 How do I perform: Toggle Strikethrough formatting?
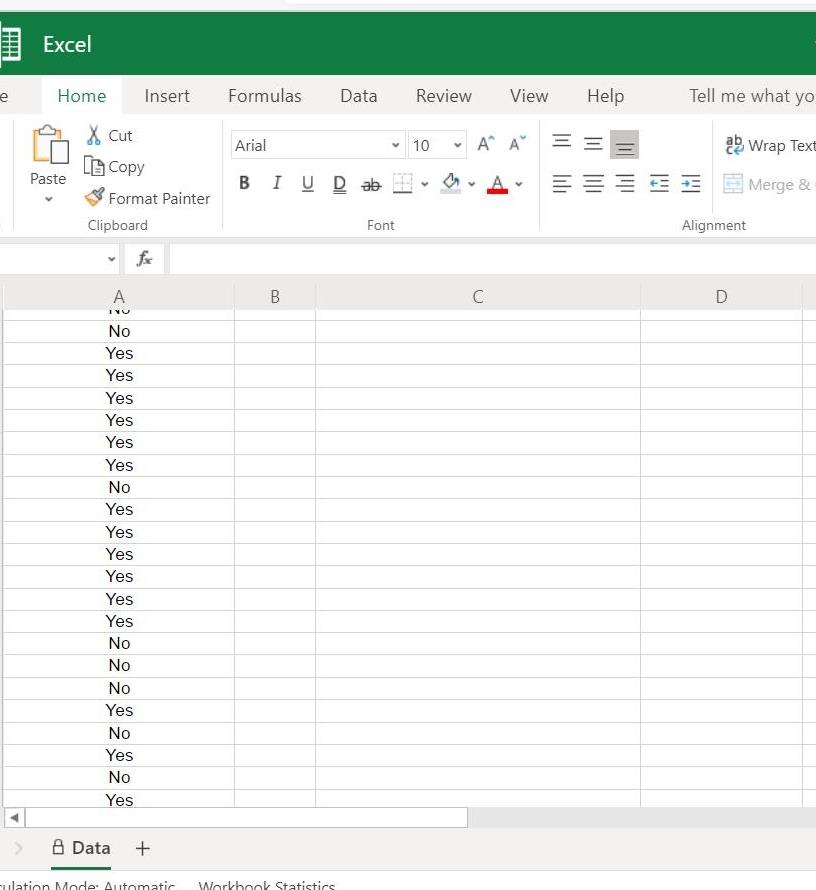(371, 184)
